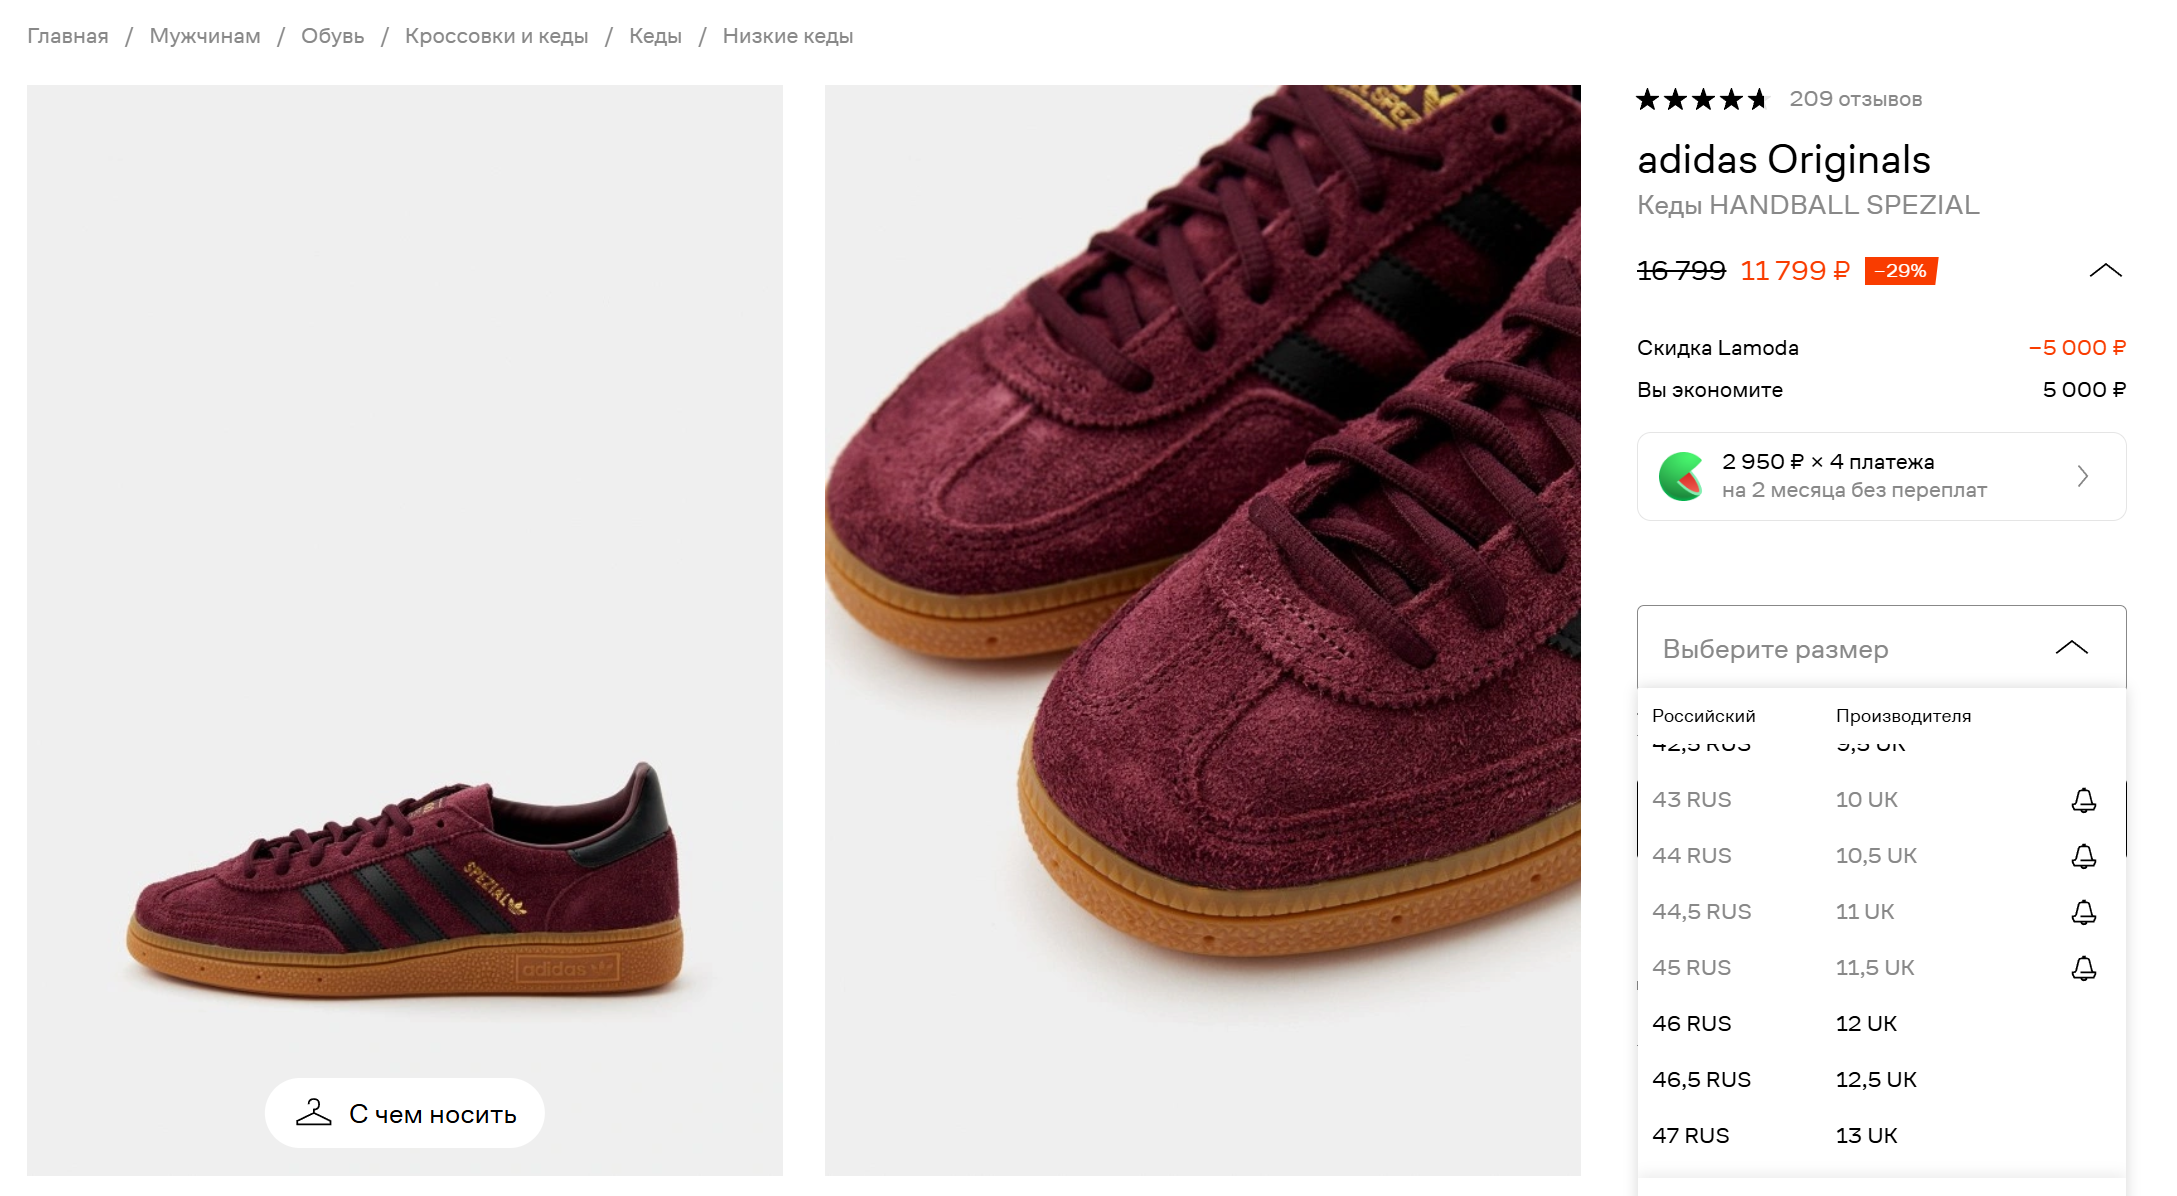
Task: Click notification bell for 45 RUS
Action: (x=2083, y=968)
